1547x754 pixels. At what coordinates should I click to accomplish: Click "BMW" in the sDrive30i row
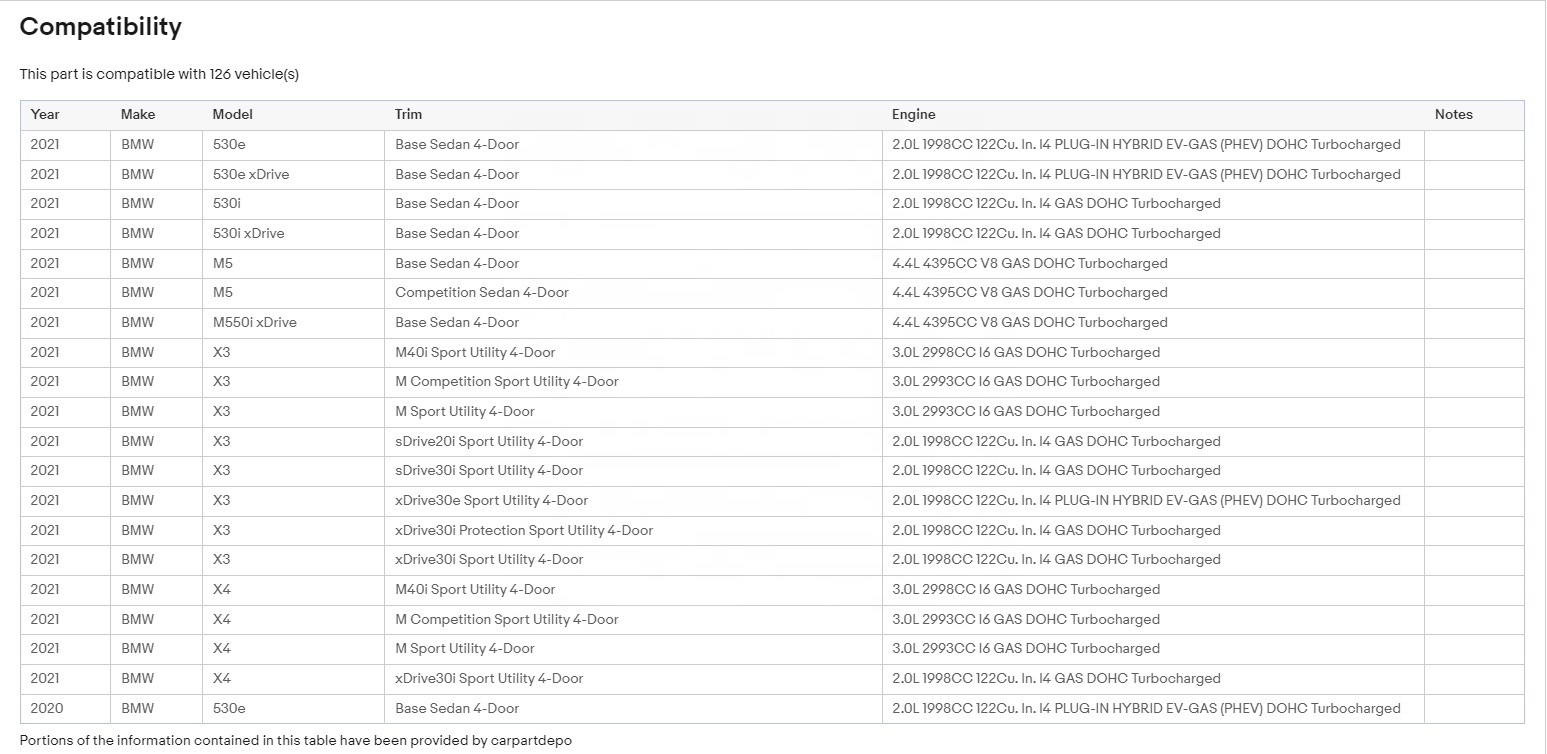coord(138,470)
